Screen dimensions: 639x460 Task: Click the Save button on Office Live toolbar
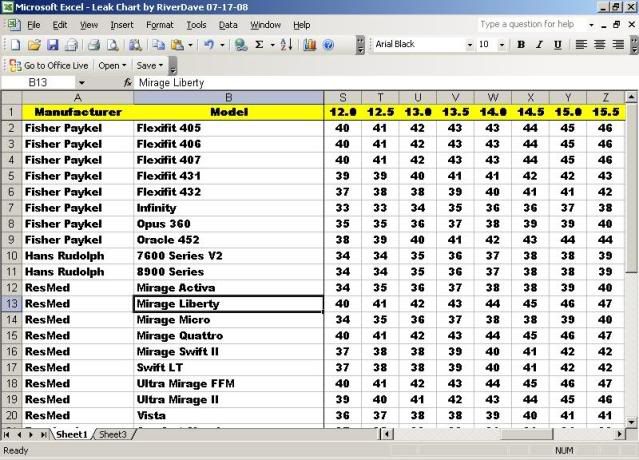point(148,65)
